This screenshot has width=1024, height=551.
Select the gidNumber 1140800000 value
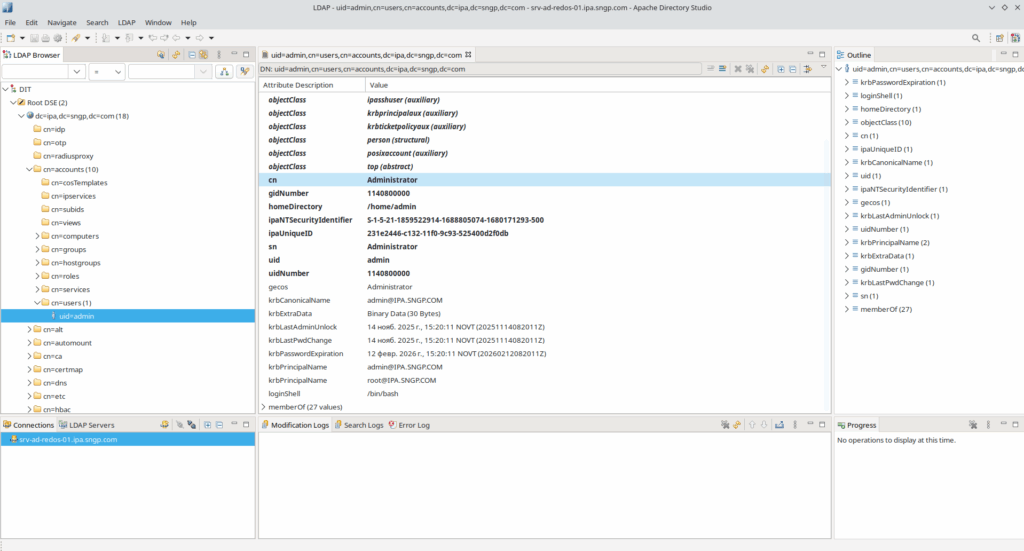[x=388, y=193]
